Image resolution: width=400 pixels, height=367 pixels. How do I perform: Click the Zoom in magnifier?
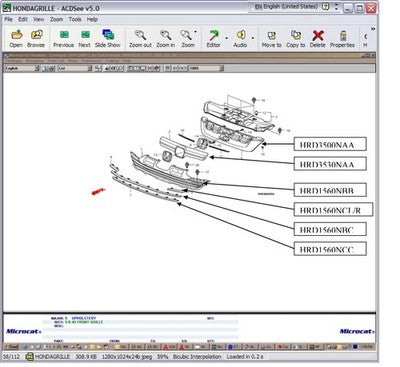[x=166, y=38]
